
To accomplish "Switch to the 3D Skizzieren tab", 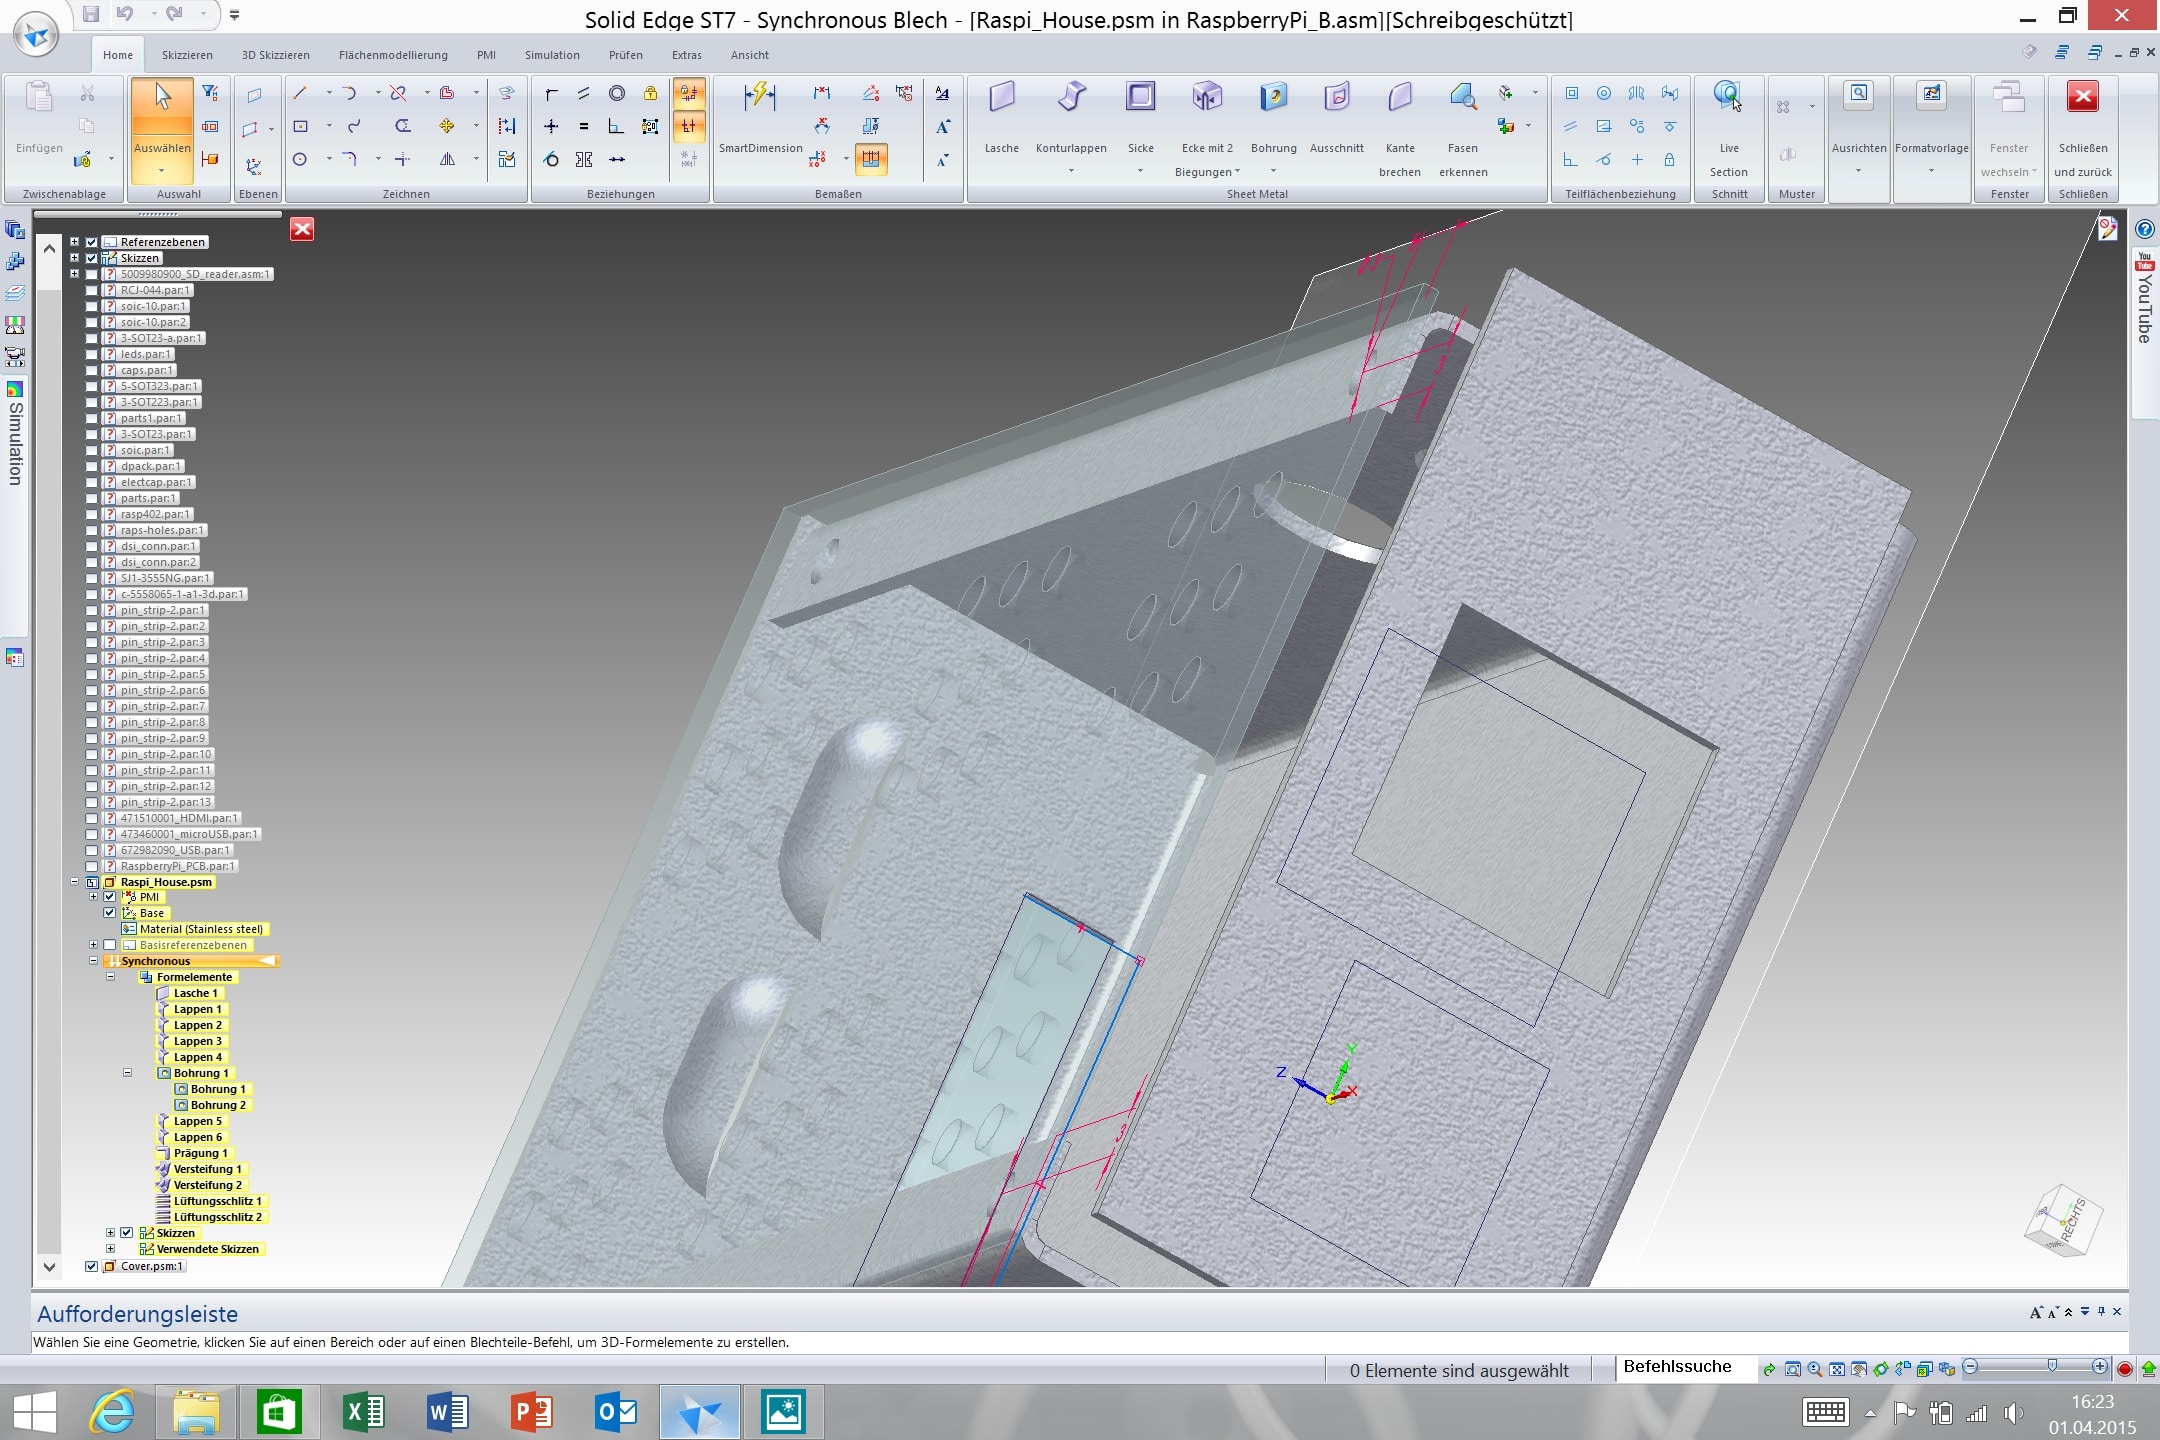I will (x=276, y=55).
